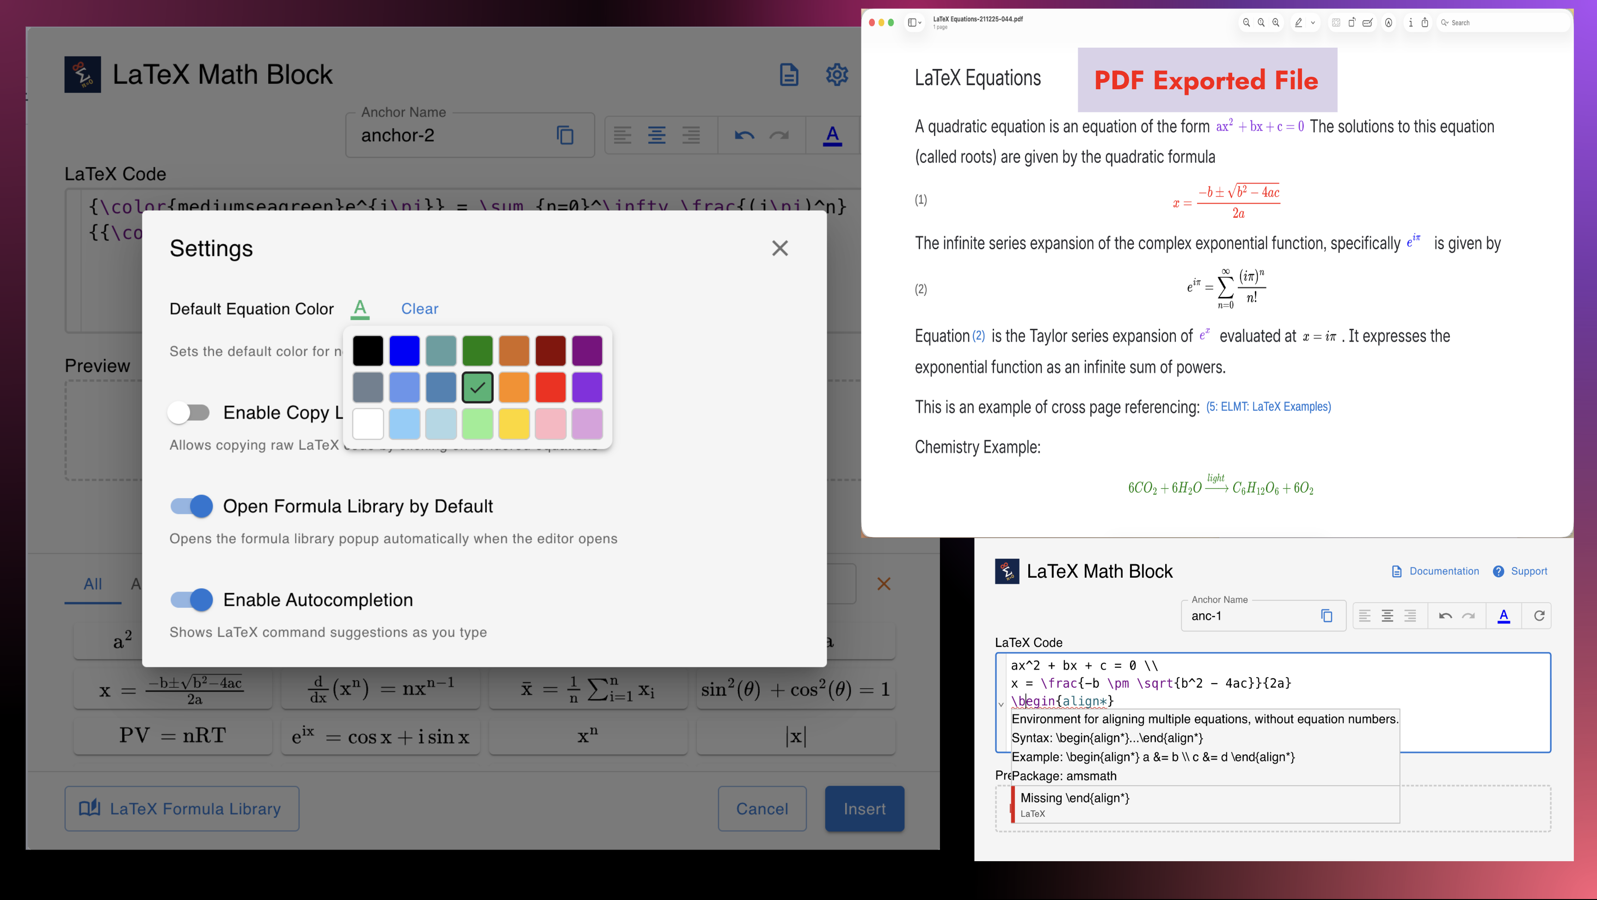Redo in small LaTeX window toolbar
This screenshot has height=900, width=1597.
tap(1468, 616)
